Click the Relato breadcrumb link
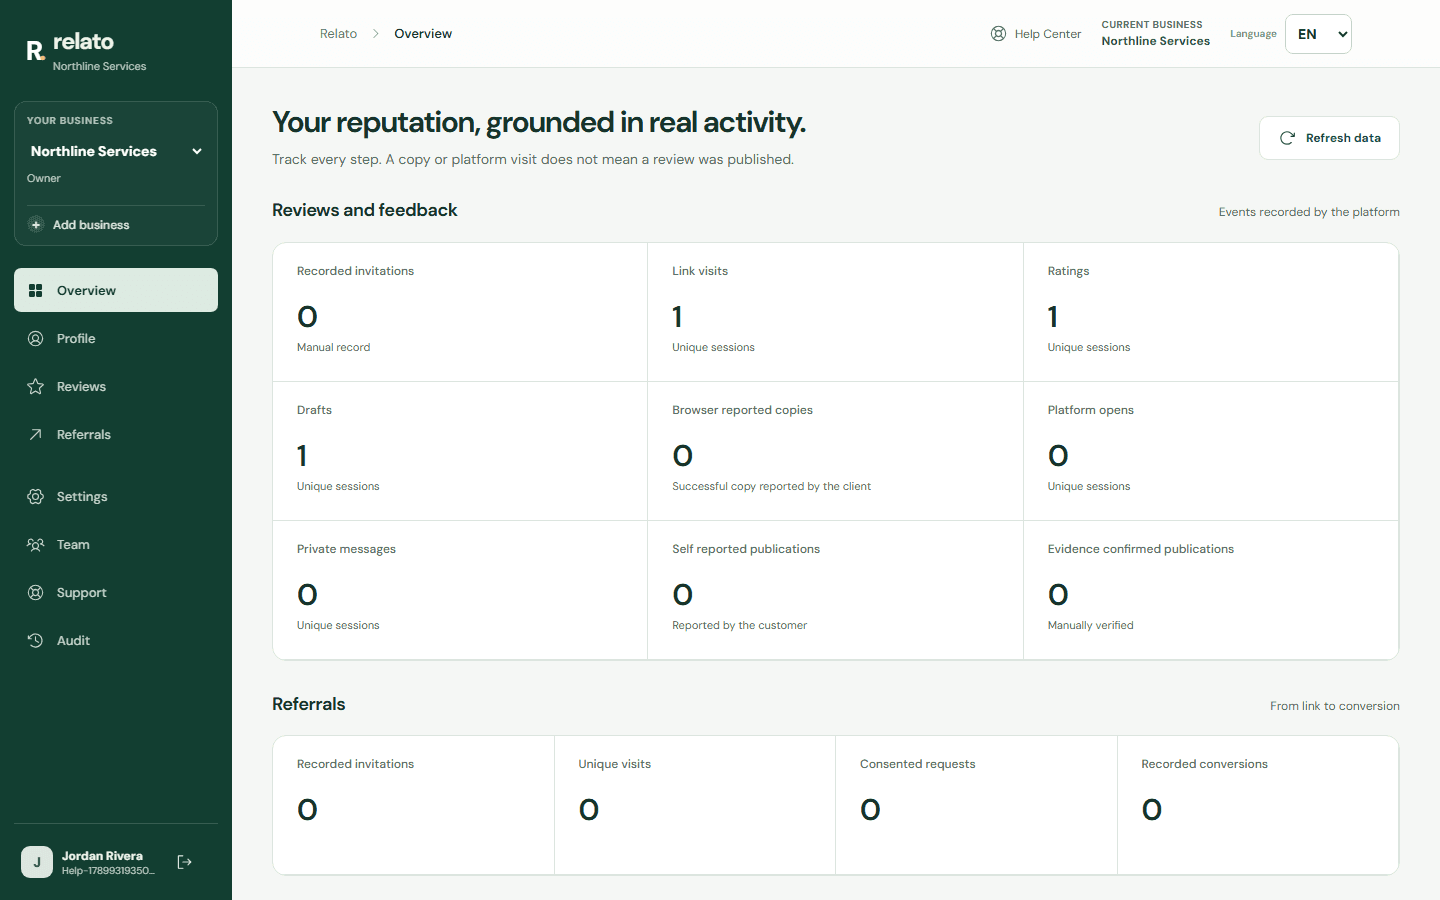The image size is (1440, 900). point(338,34)
